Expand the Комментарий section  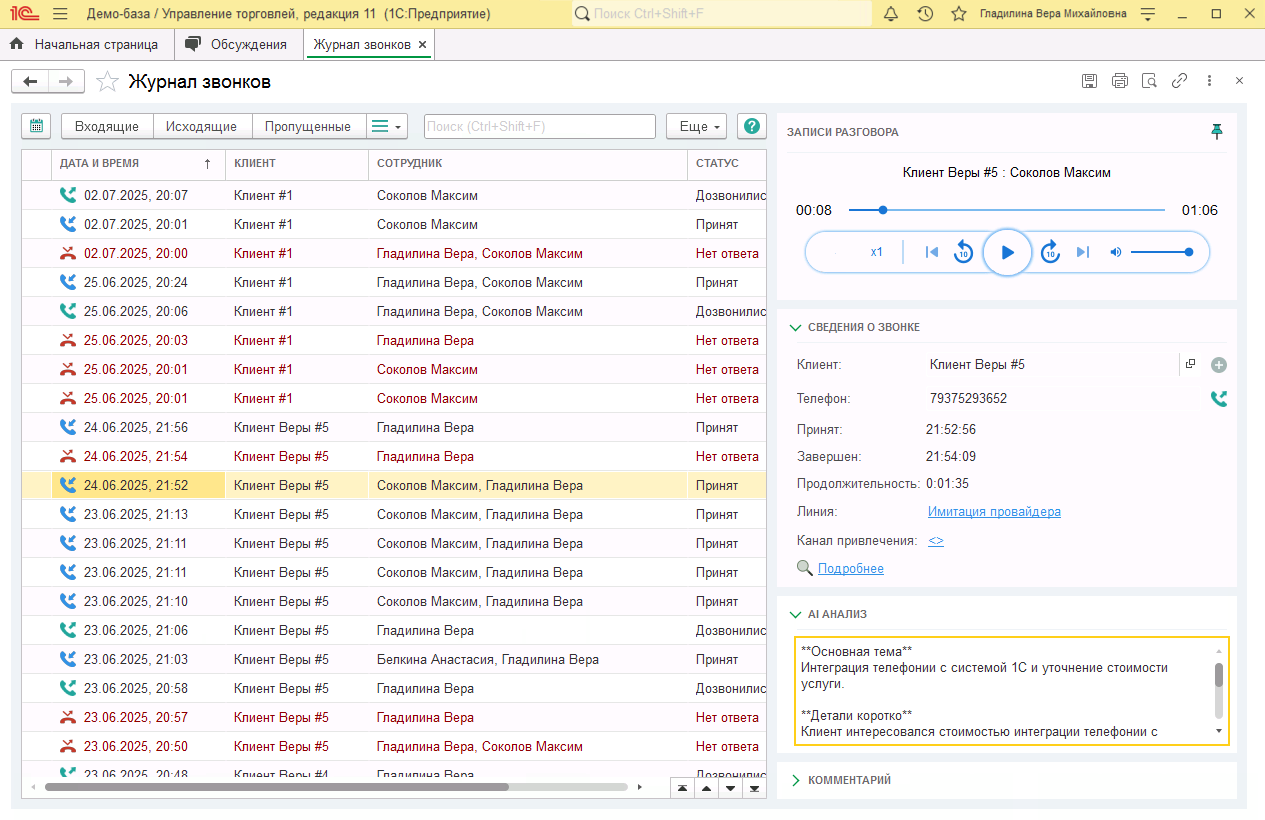[796, 780]
